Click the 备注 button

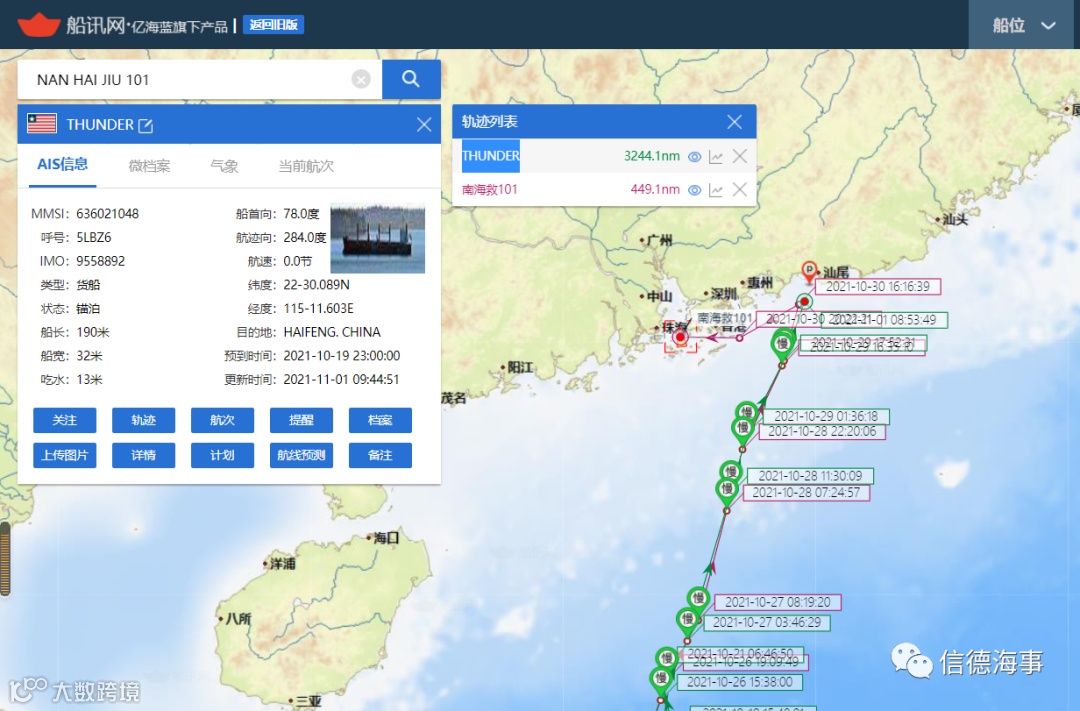[380, 455]
